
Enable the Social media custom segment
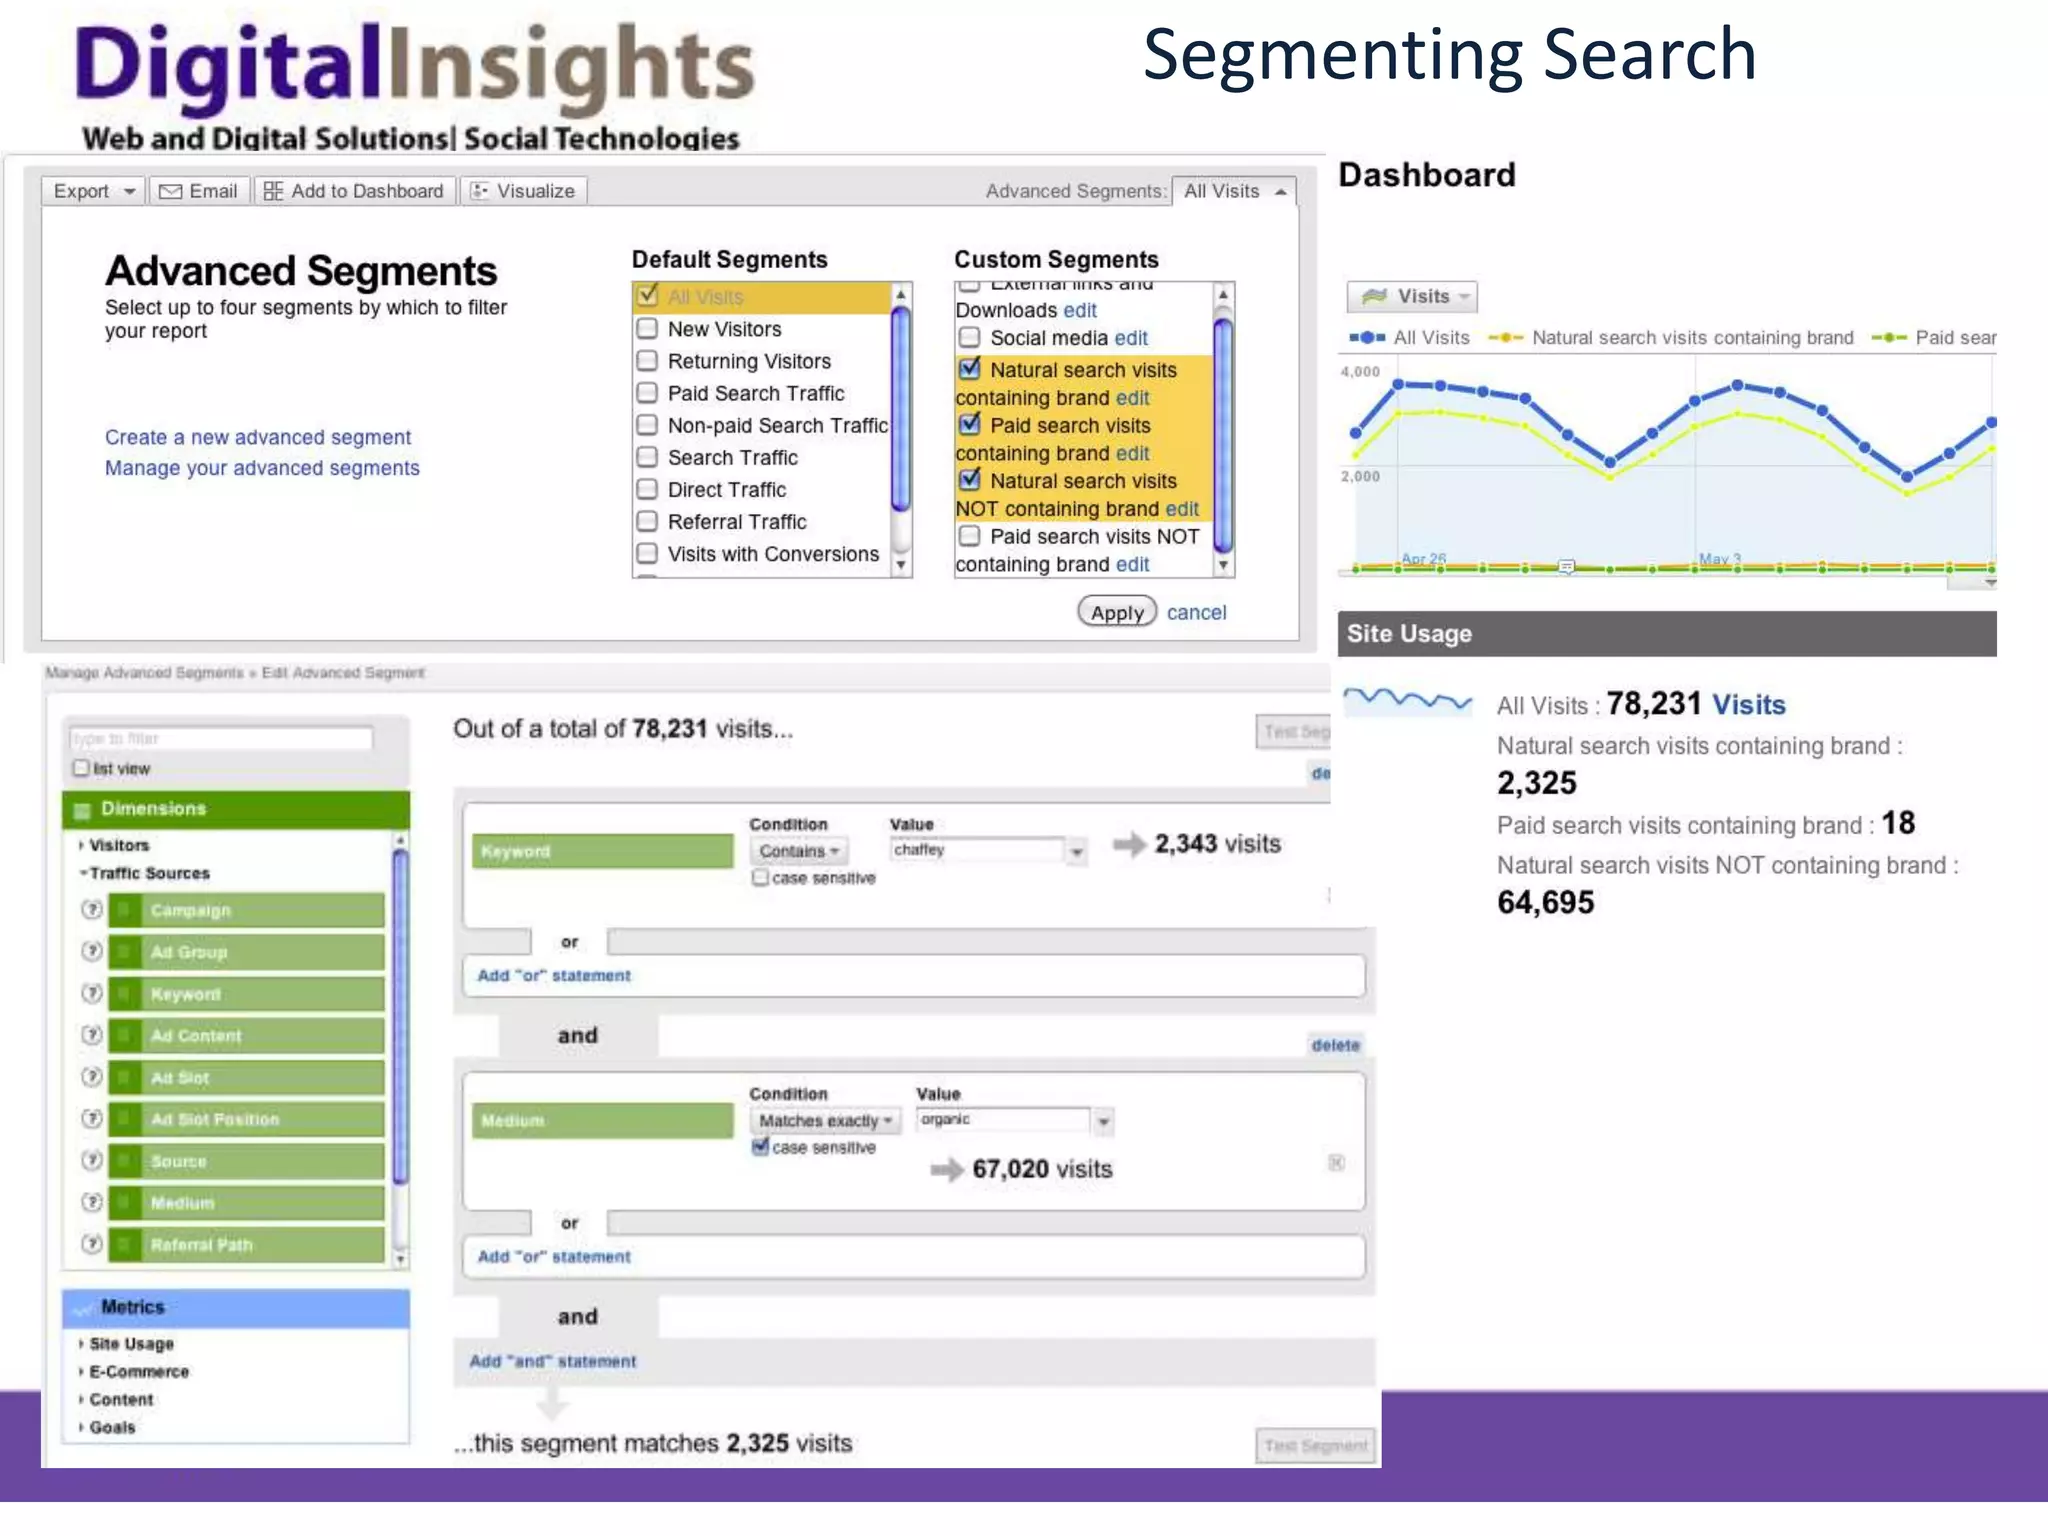(x=969, y=338)
